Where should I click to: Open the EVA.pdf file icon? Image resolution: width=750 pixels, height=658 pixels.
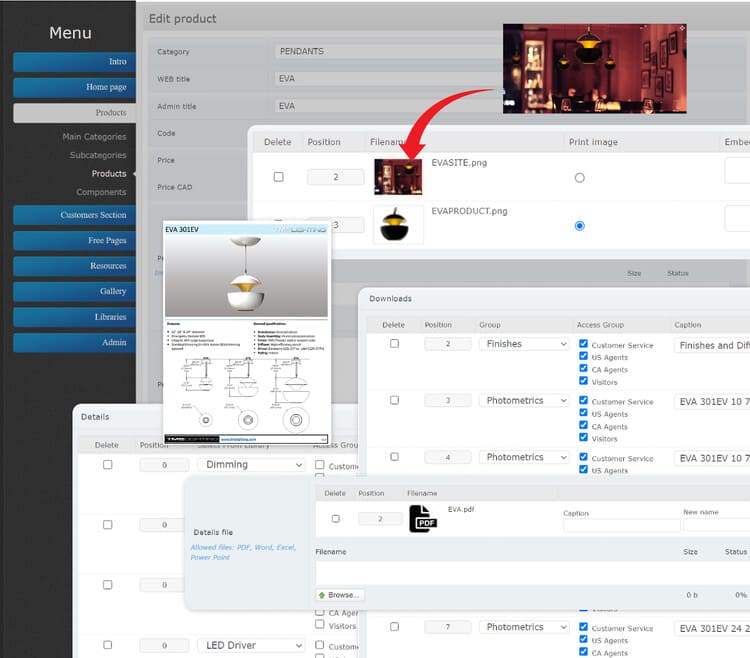423,519
